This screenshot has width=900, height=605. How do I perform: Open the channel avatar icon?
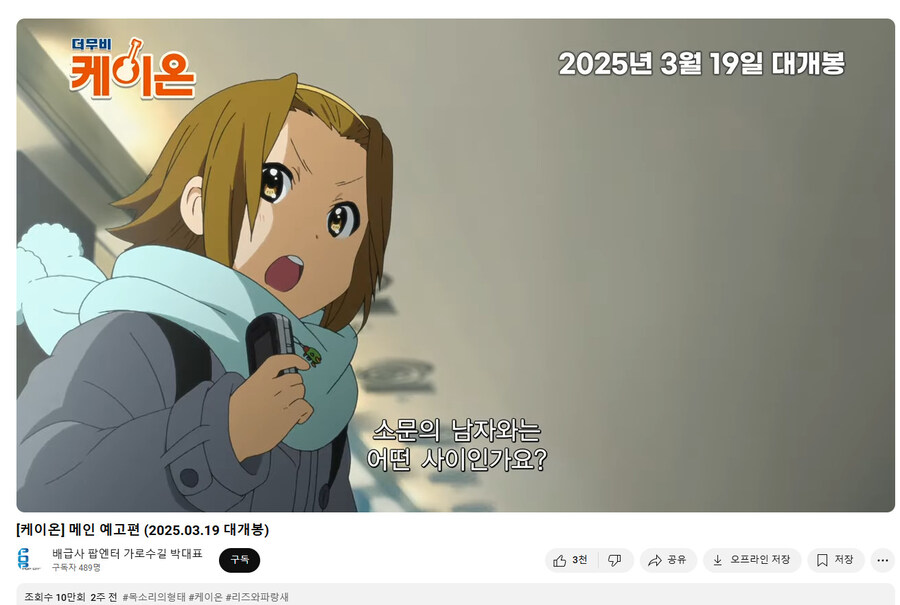[x=28, y=559]
